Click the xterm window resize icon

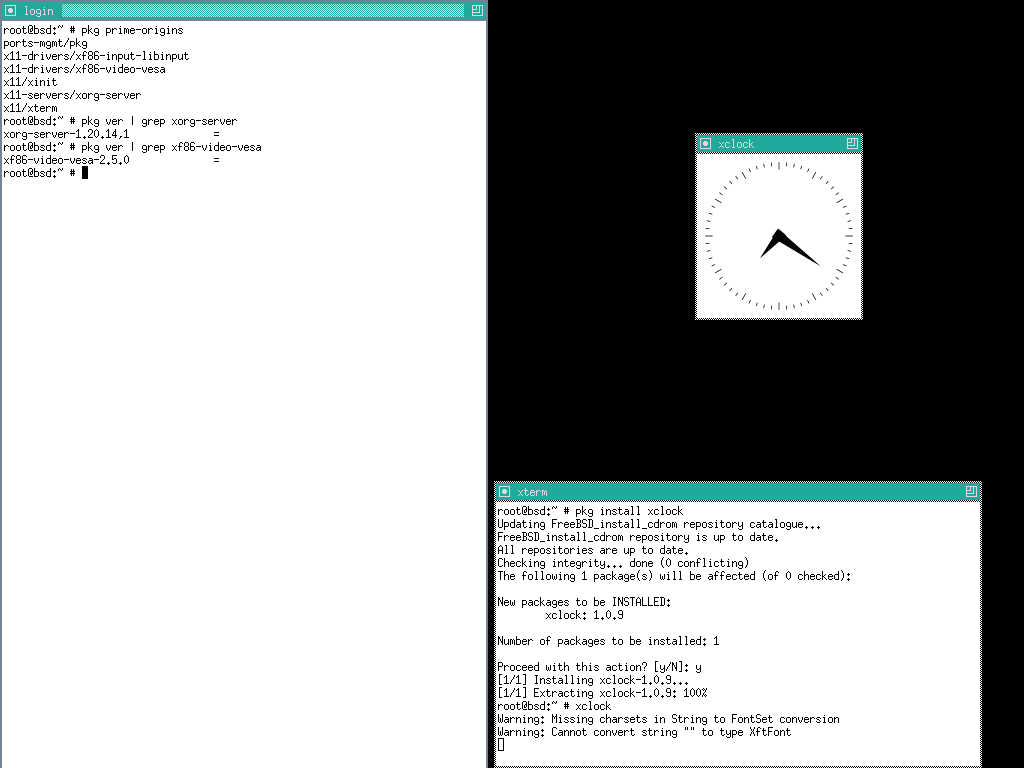point(971,492)
